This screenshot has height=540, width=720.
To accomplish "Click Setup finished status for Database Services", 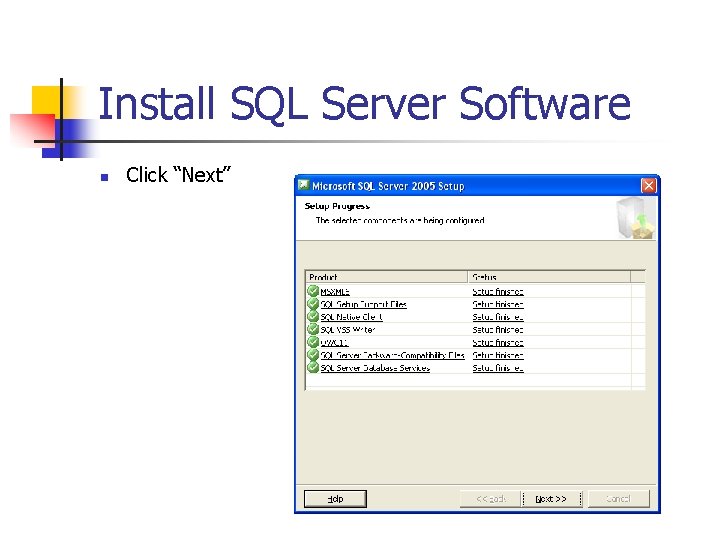I will coord(498,368).
